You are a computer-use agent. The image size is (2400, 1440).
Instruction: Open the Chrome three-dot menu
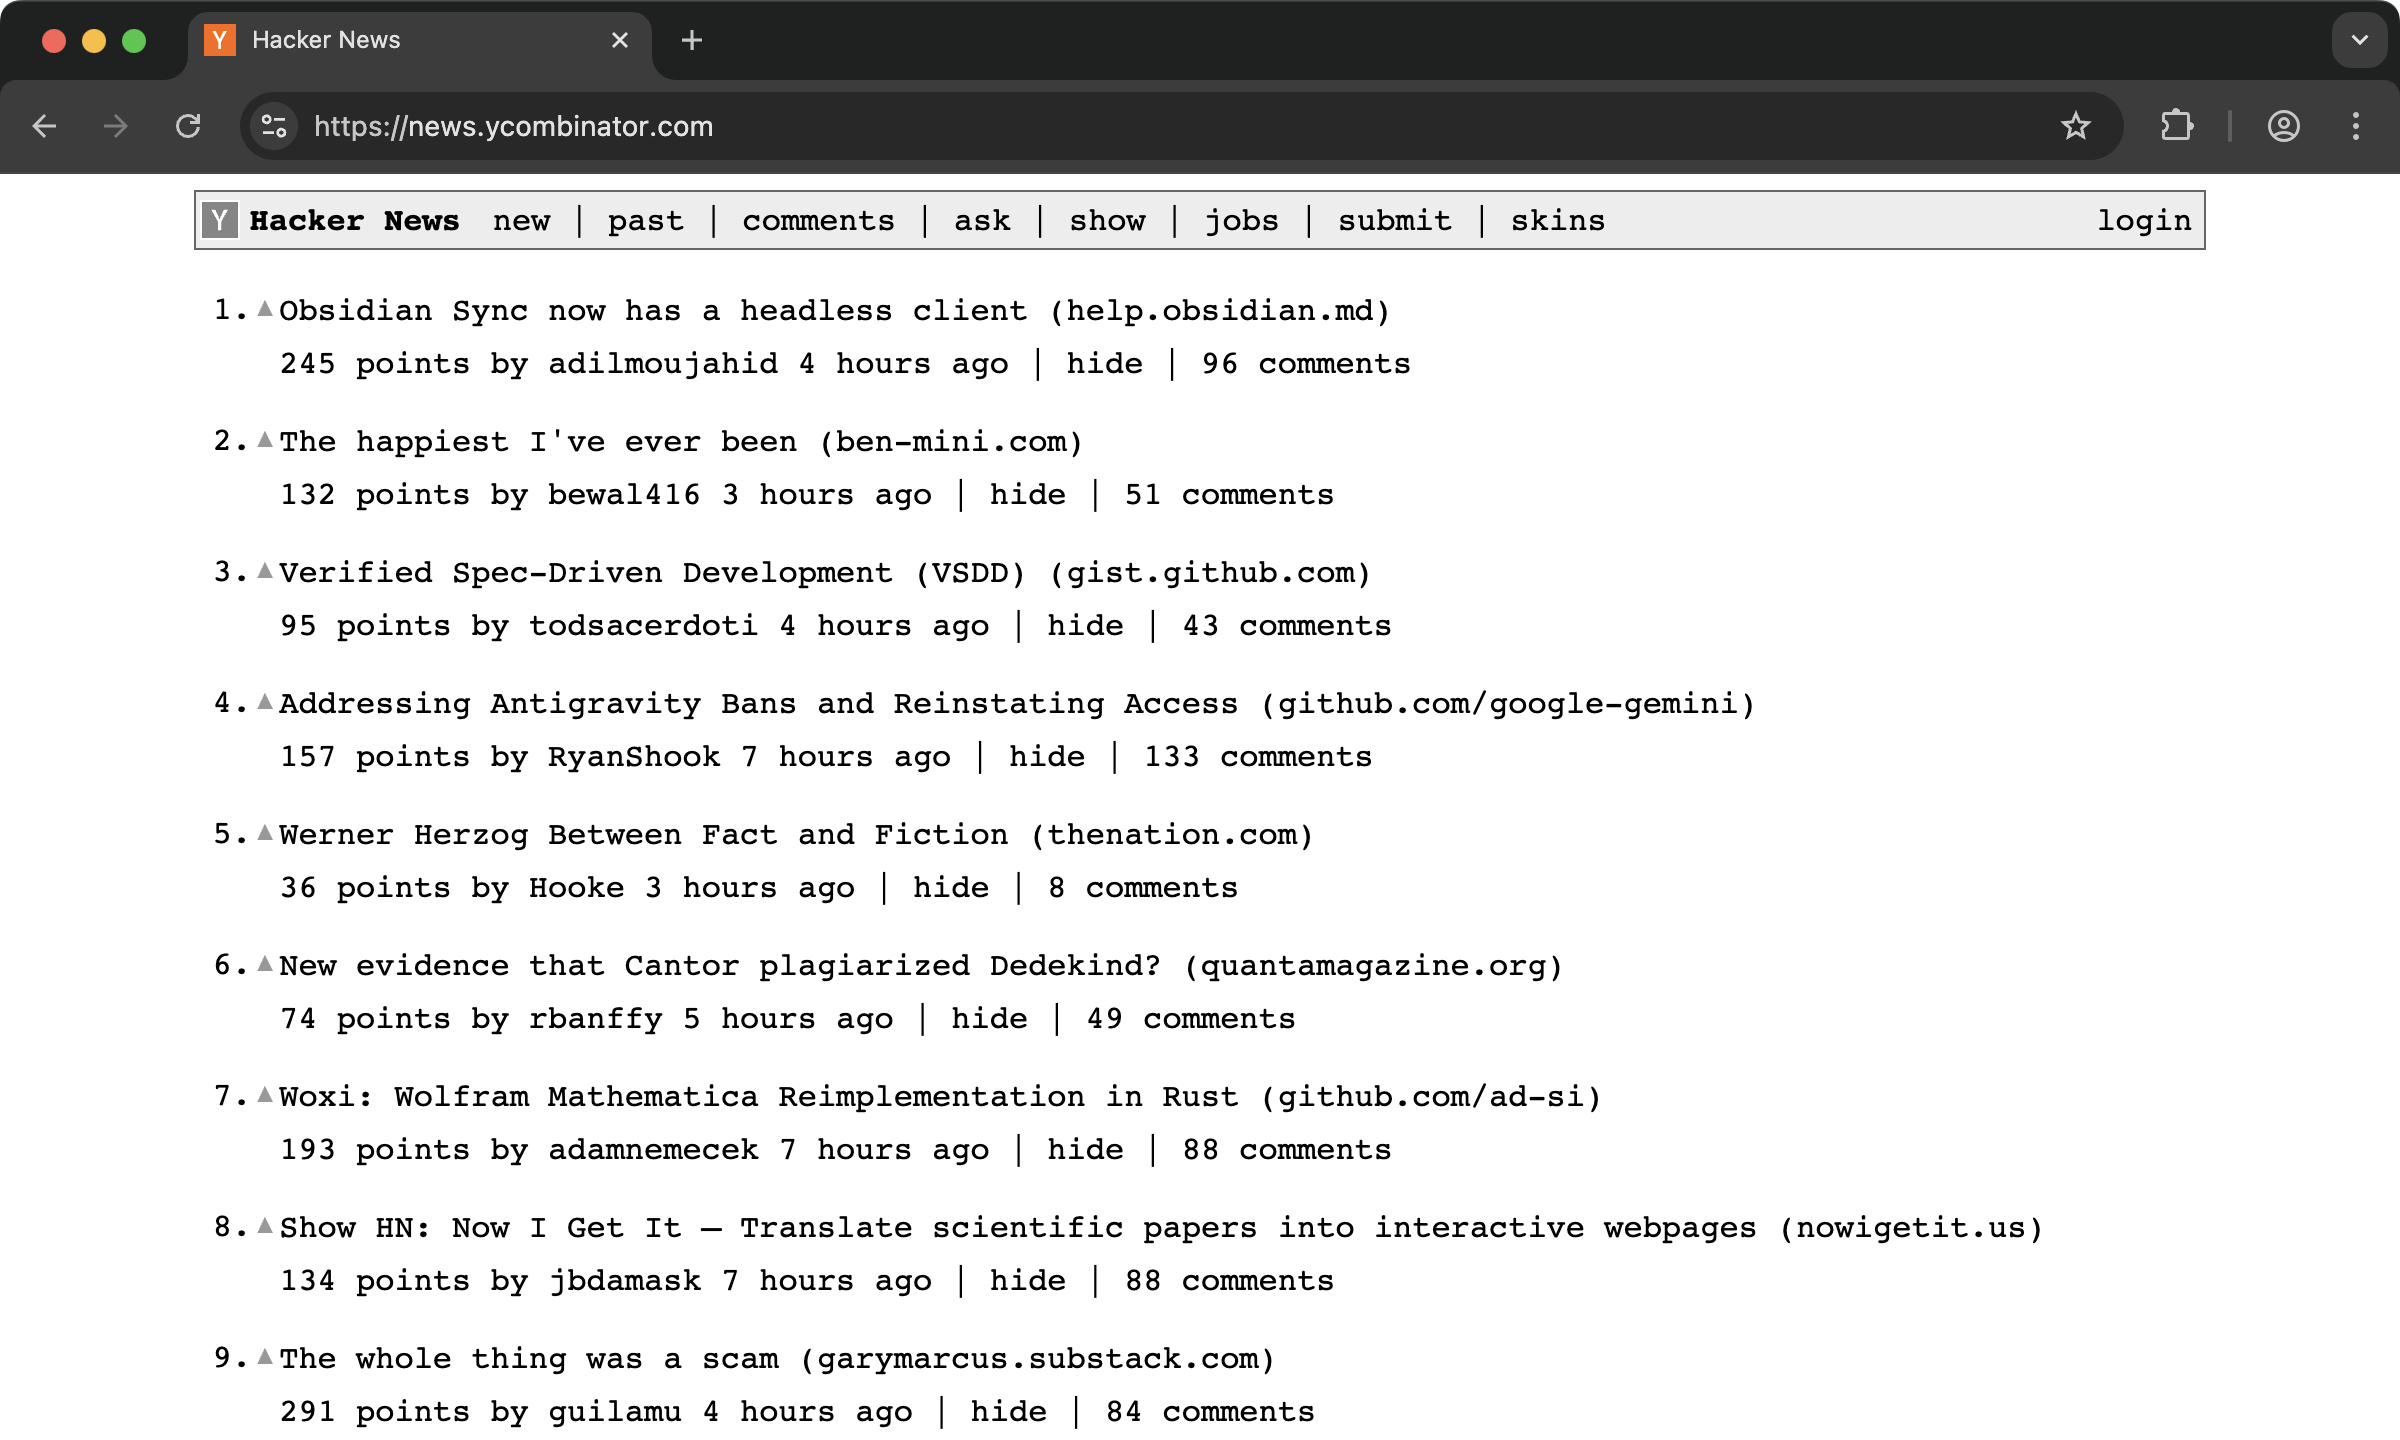[2356, 126]
